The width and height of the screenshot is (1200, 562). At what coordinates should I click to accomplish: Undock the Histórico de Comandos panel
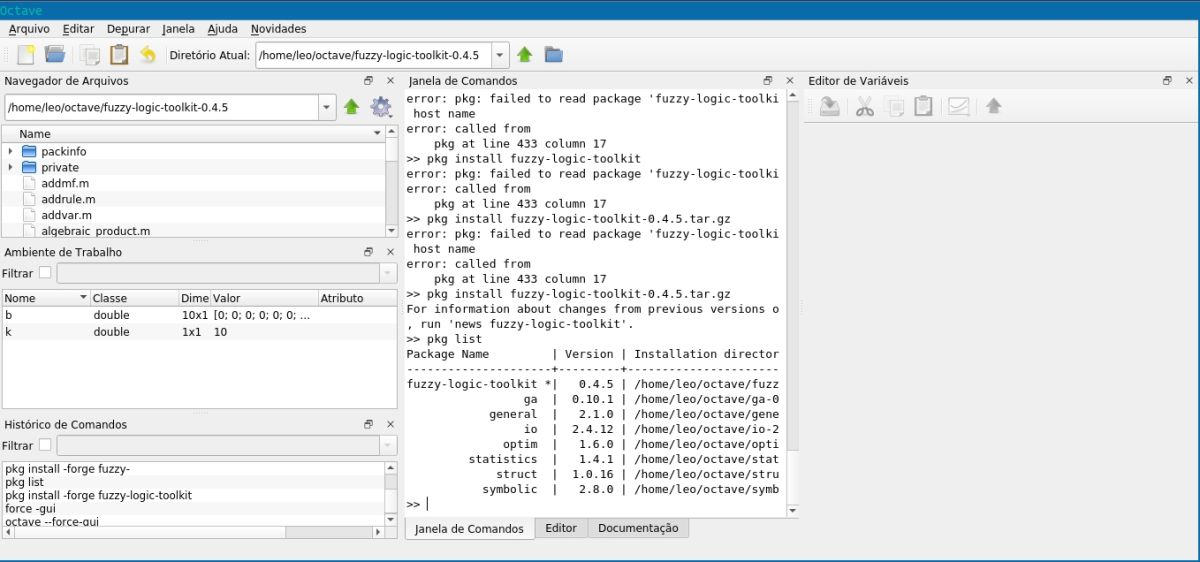[368, 424]
